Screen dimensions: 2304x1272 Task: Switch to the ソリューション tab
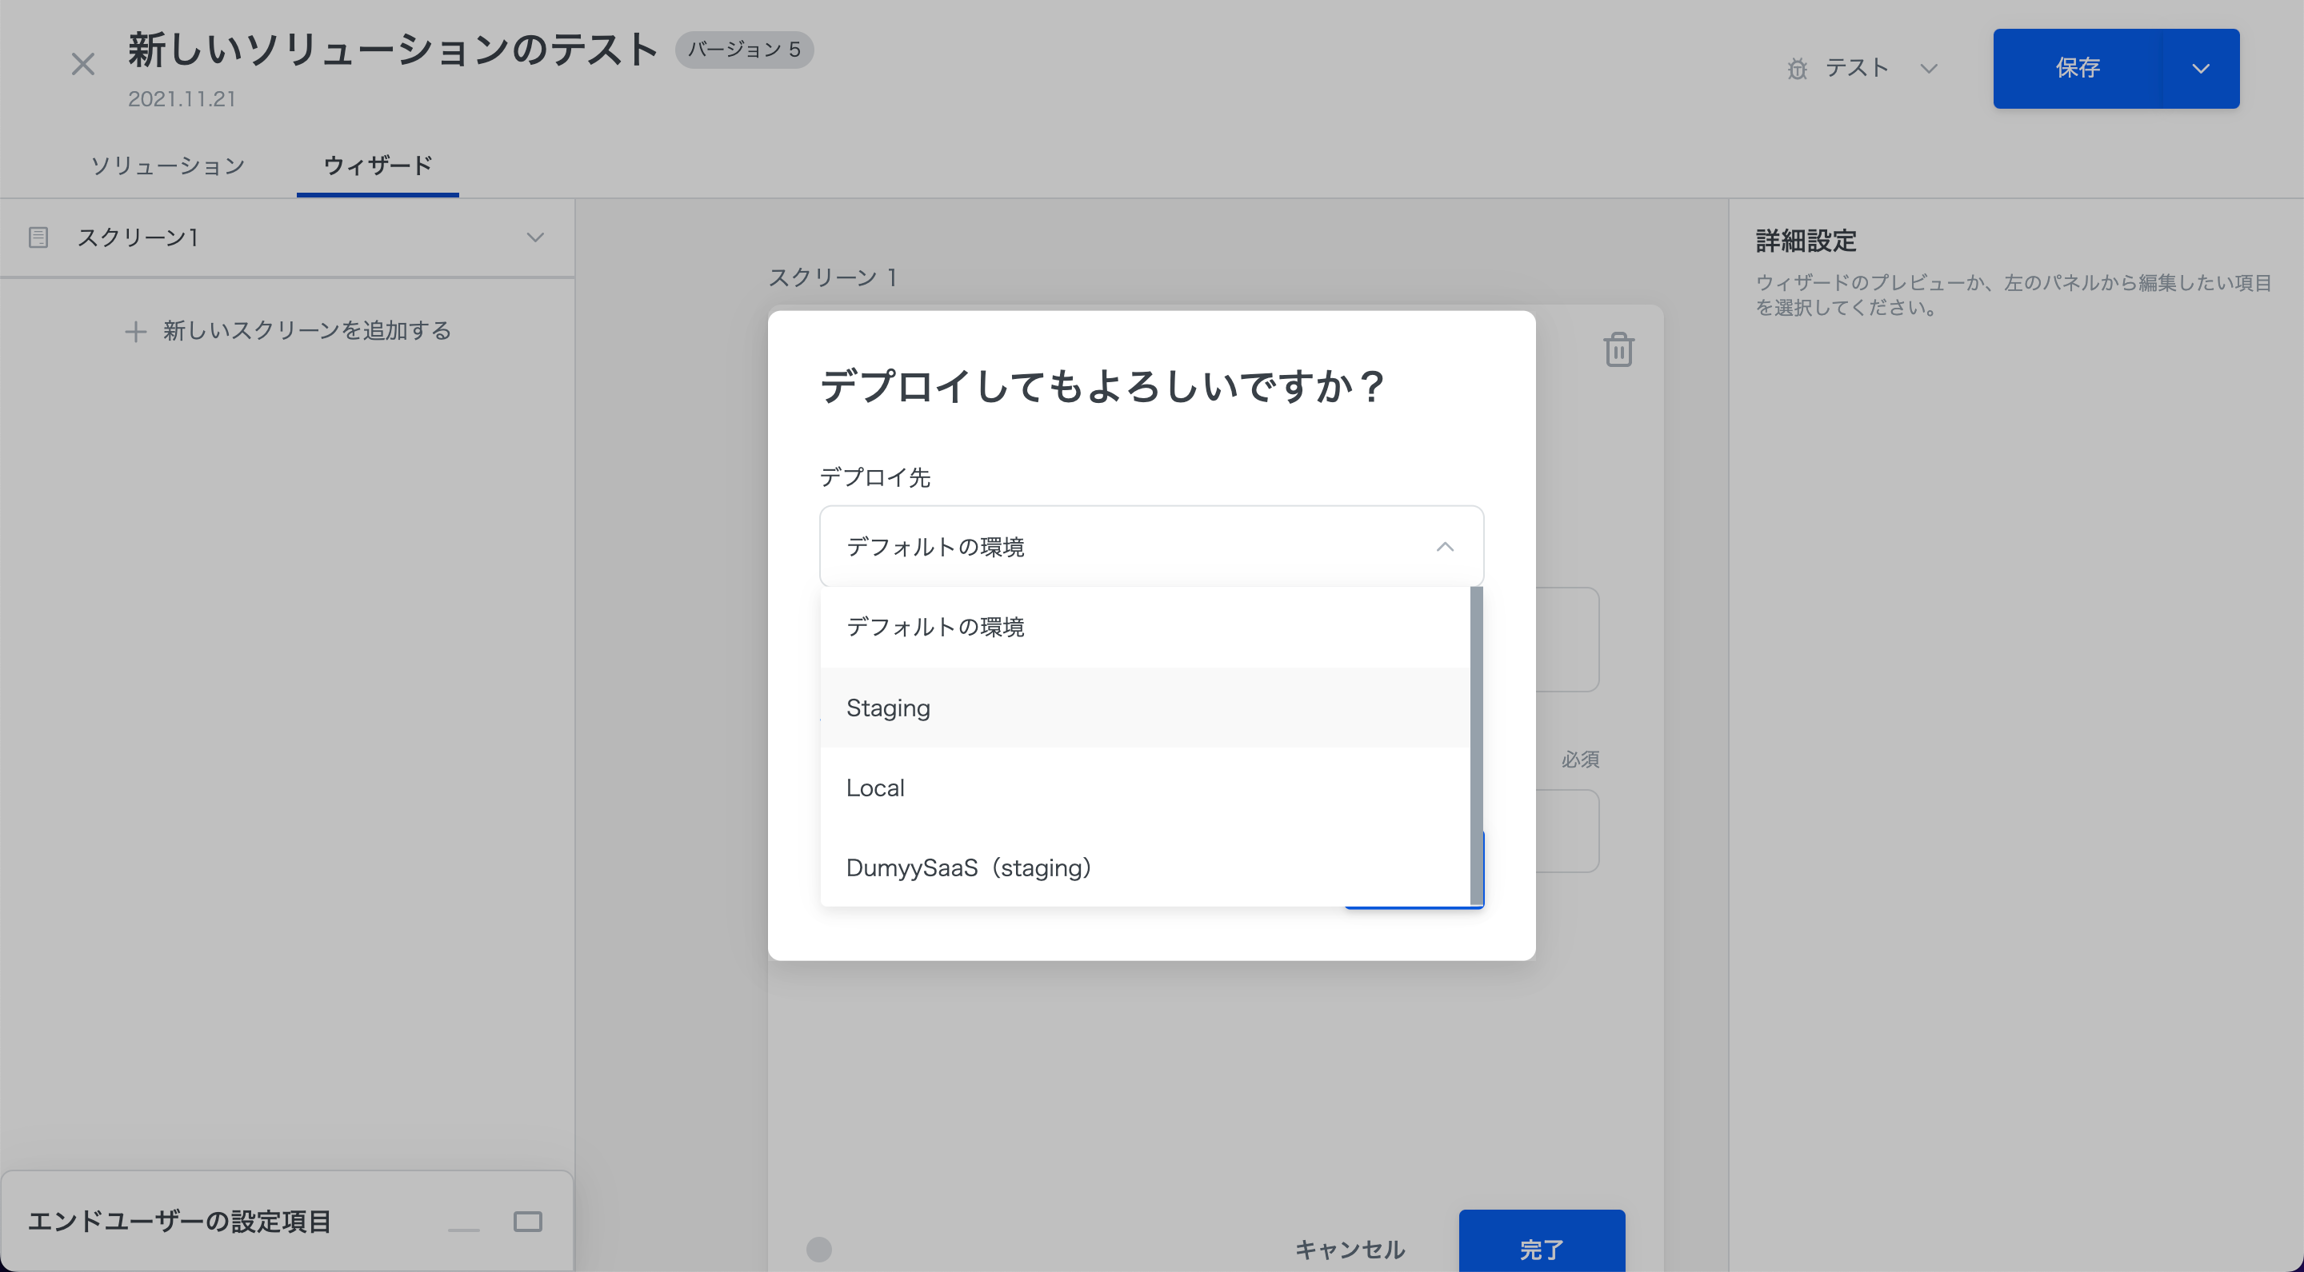pyautogui.click(x=168, y=166)
